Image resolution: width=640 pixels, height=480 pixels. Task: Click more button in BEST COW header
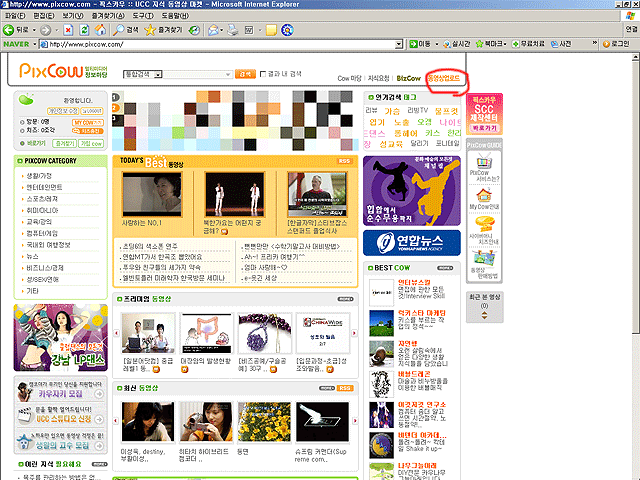click(x=445, y=268)
